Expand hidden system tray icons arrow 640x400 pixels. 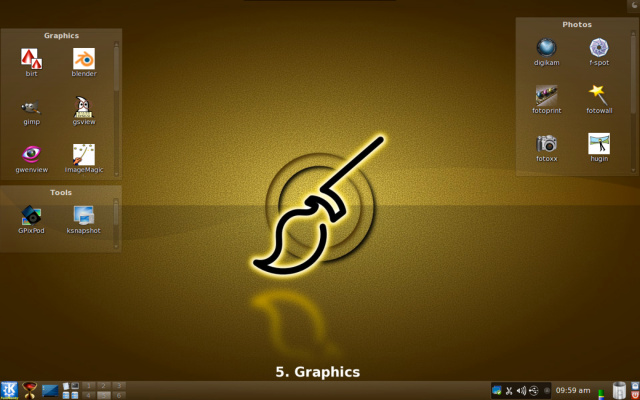(547, 391)
